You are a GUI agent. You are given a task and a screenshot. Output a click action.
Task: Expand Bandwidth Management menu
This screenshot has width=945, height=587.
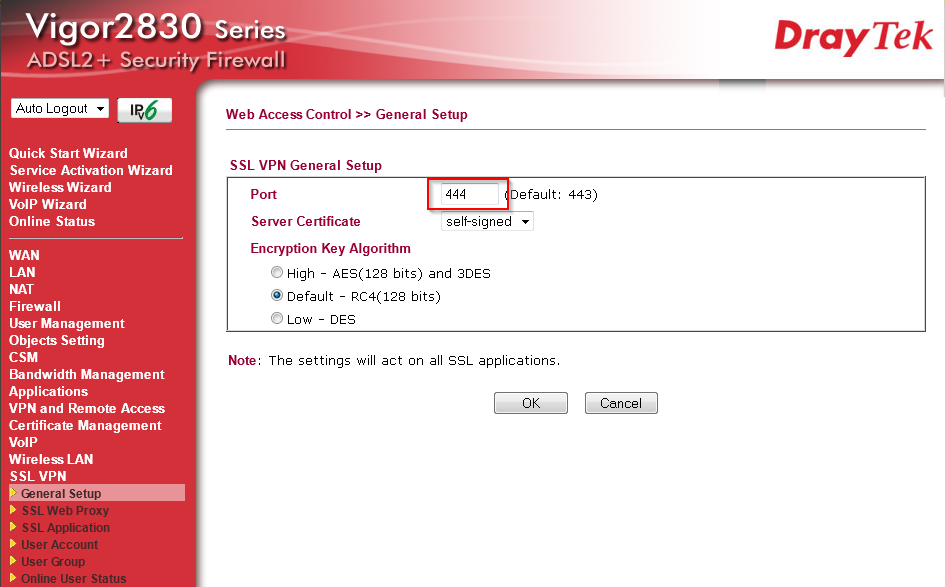point(87,374)
